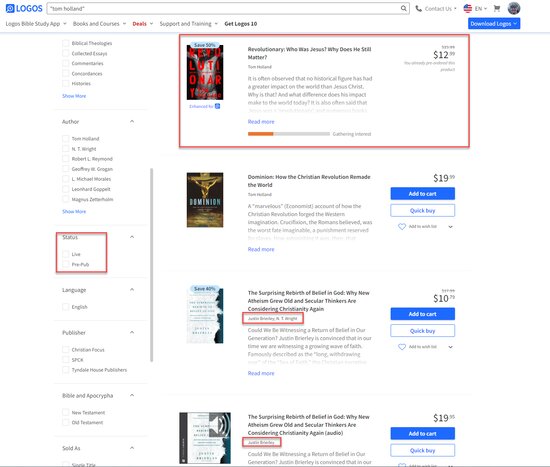
Task: Click the Enhanced for Logos icon under Revolutionary
Action: point(217,106)
